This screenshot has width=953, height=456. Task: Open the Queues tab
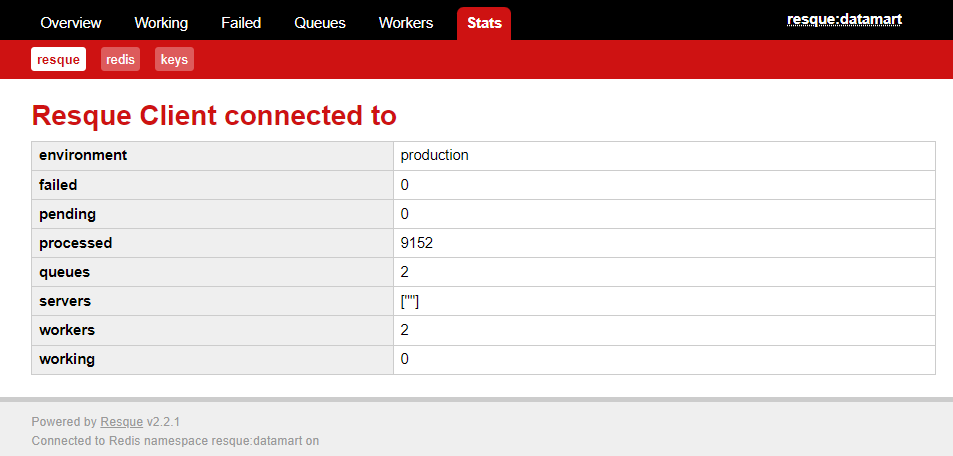point(320,23)
